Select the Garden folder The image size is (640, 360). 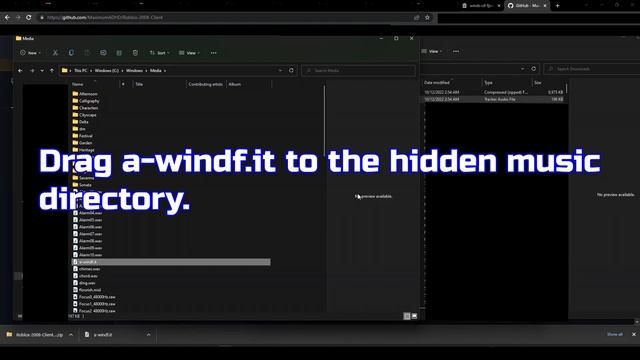click(x=86, y=143)
